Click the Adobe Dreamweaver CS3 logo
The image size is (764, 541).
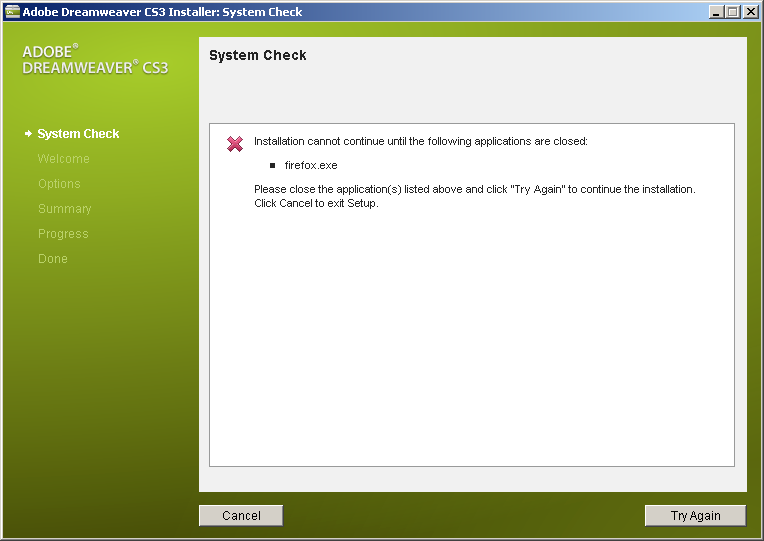[95, 60]
